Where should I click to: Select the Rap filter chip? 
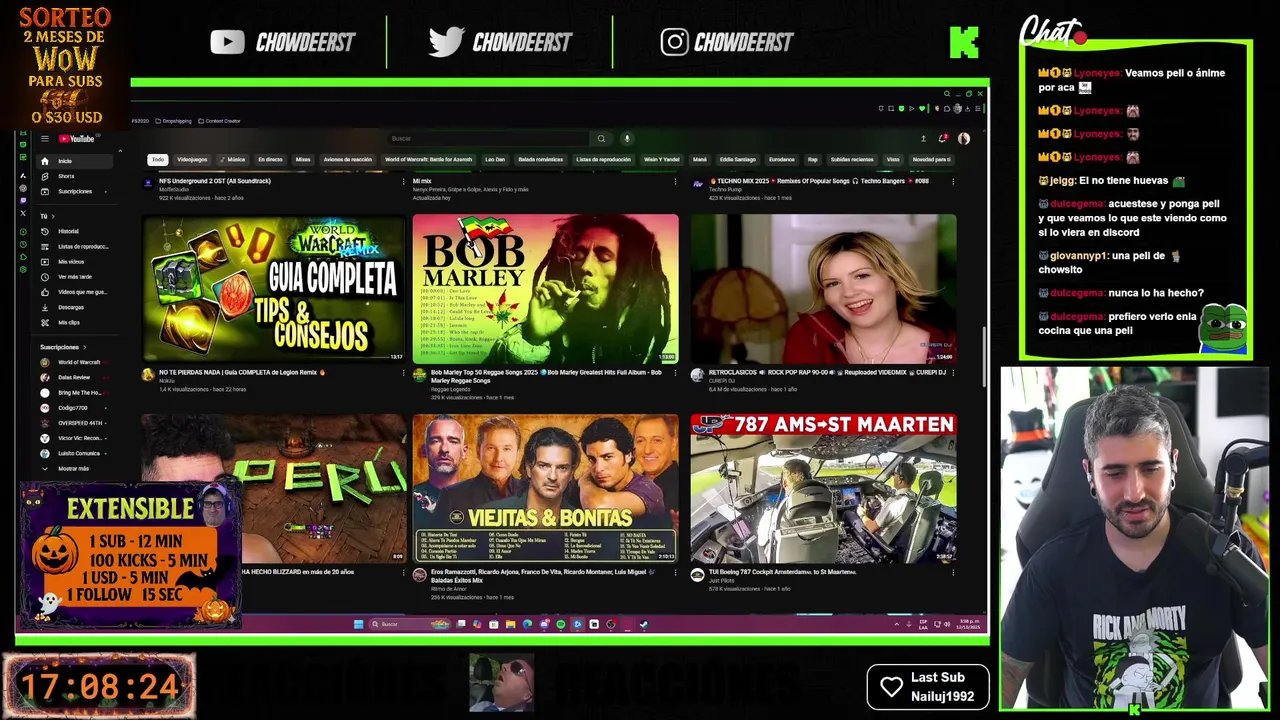pyautogui.click(x=813, y=159)
